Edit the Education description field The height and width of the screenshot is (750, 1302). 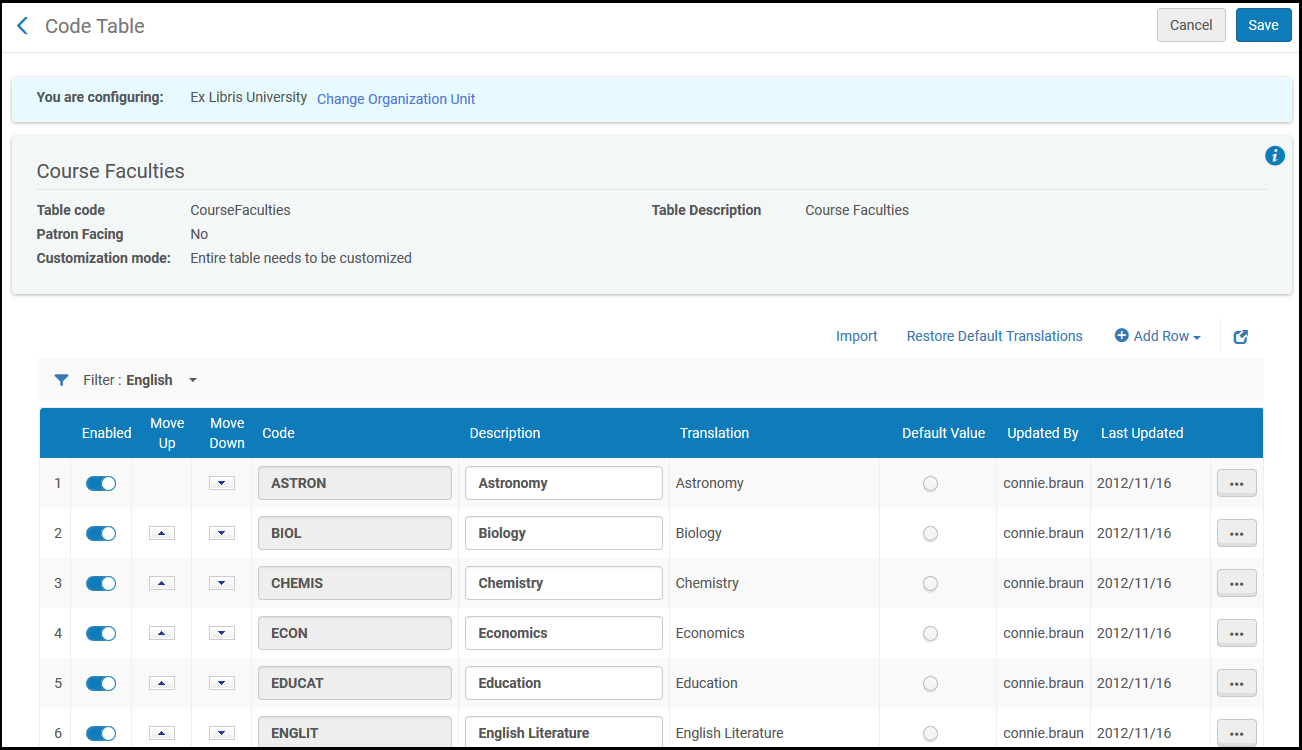tap(564, 683)
